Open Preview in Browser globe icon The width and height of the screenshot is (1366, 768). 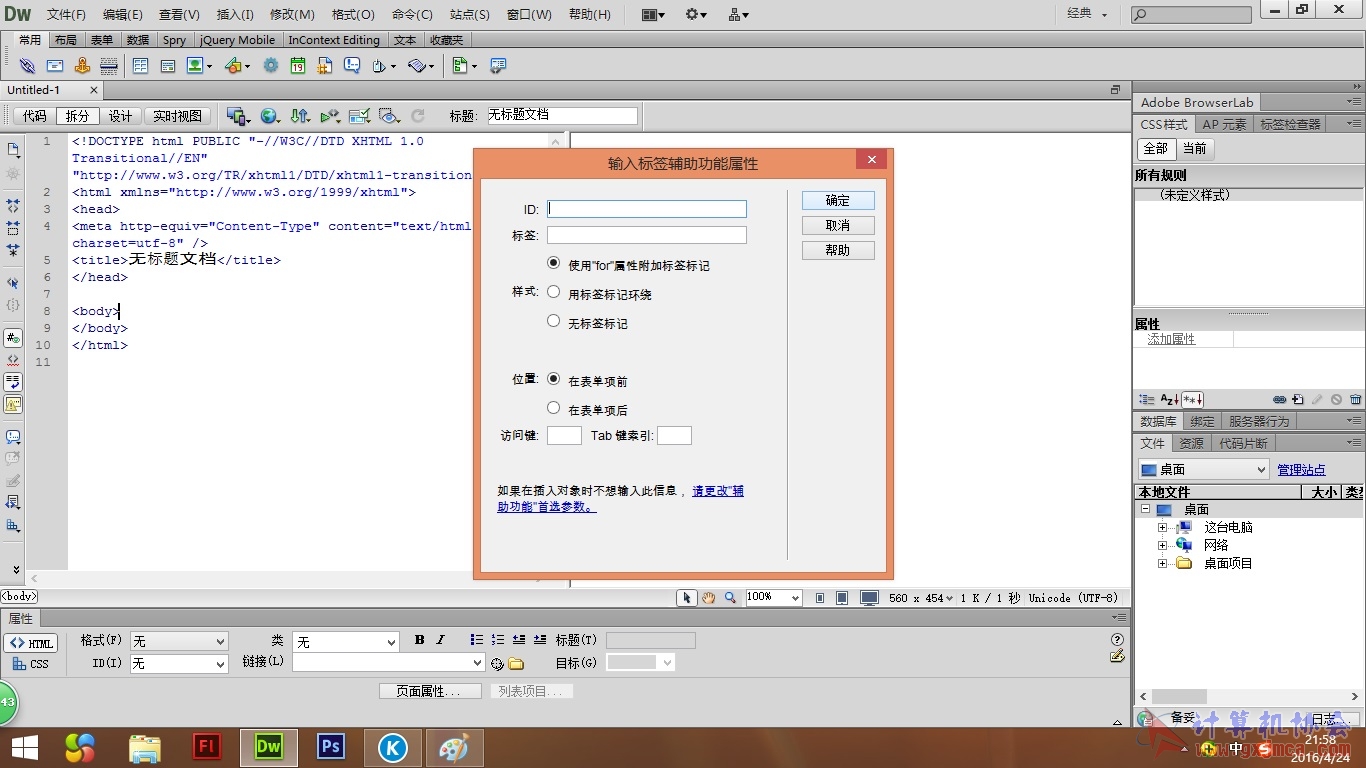(x=269, y=116)
